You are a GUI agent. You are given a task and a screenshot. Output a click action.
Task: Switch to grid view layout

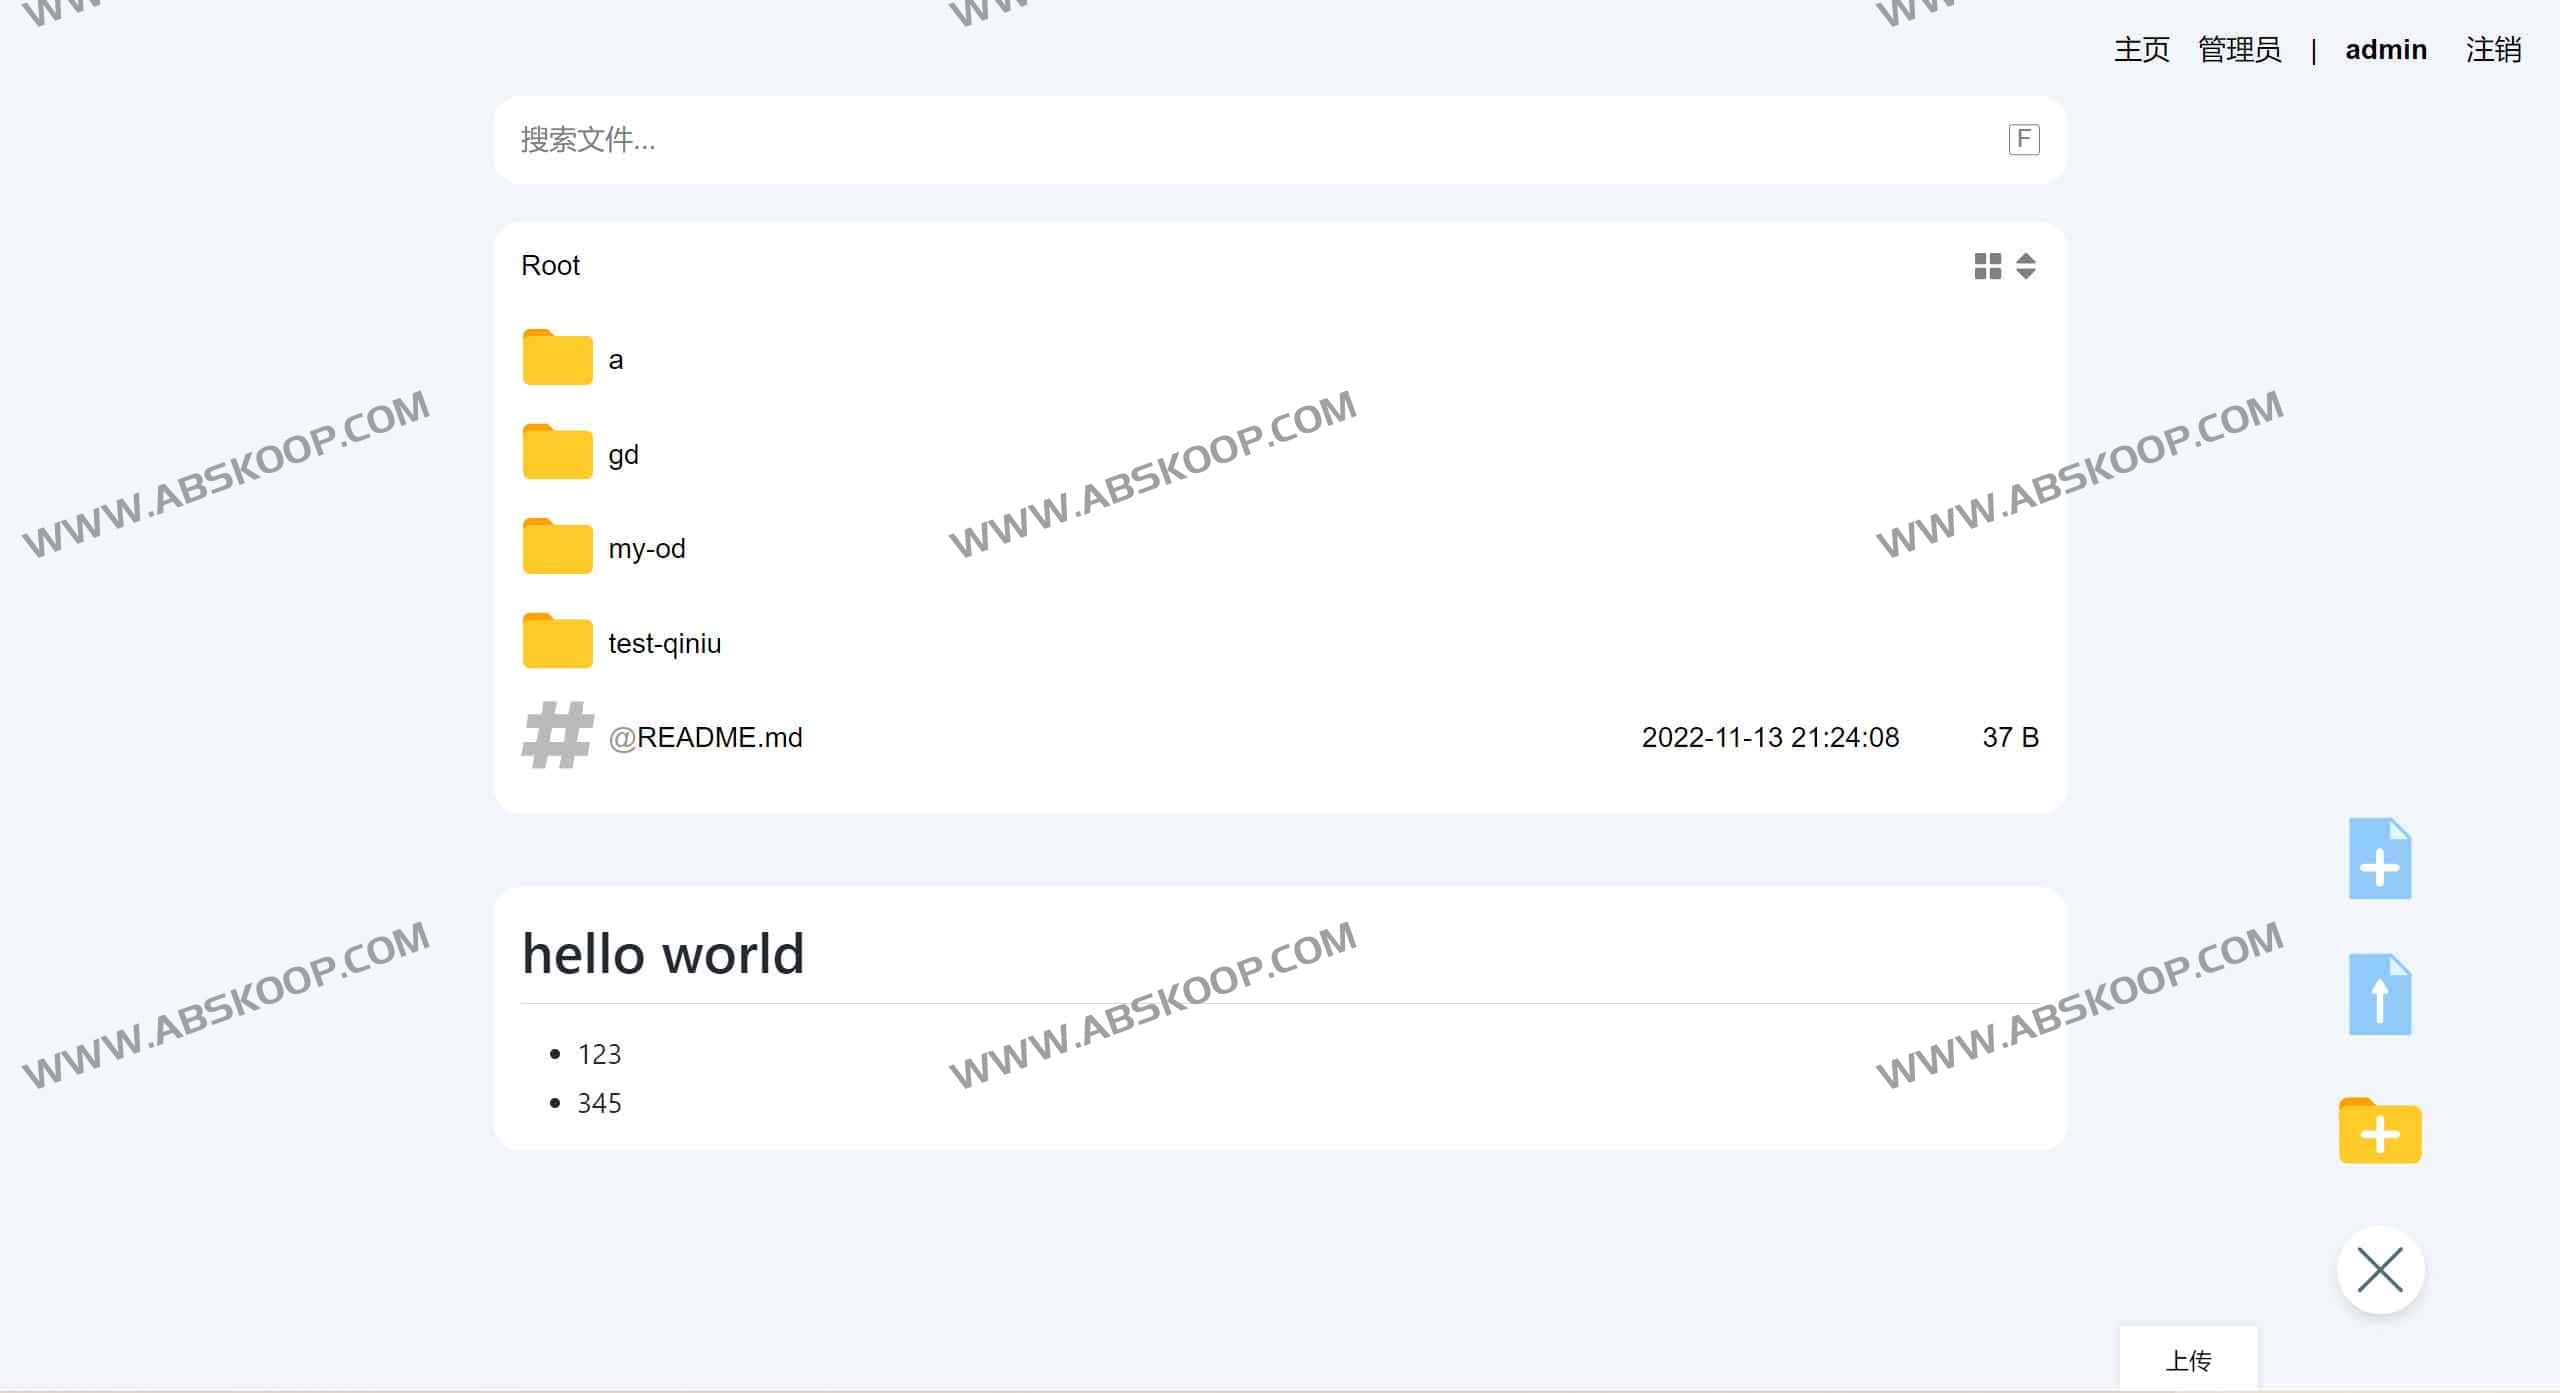(1987, 266)
